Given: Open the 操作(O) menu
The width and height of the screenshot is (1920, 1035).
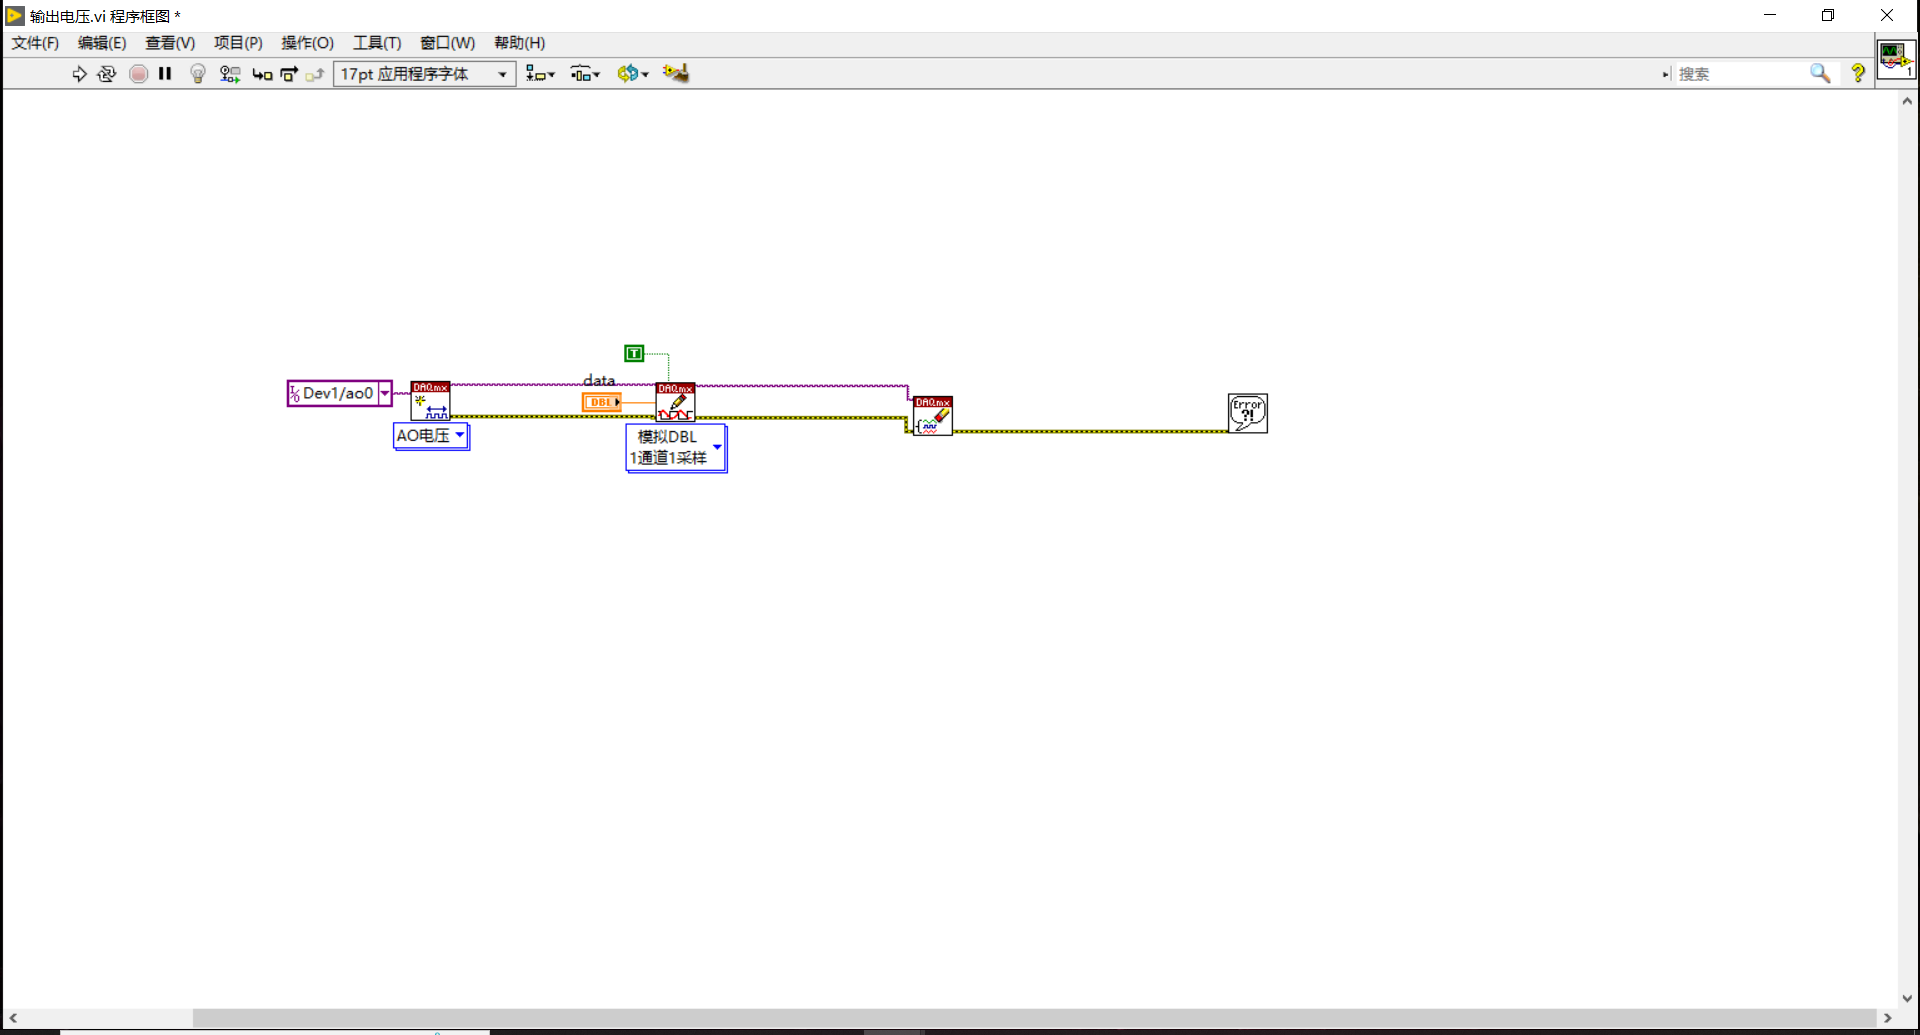Looking at the screenshot, I should [307, 43].
